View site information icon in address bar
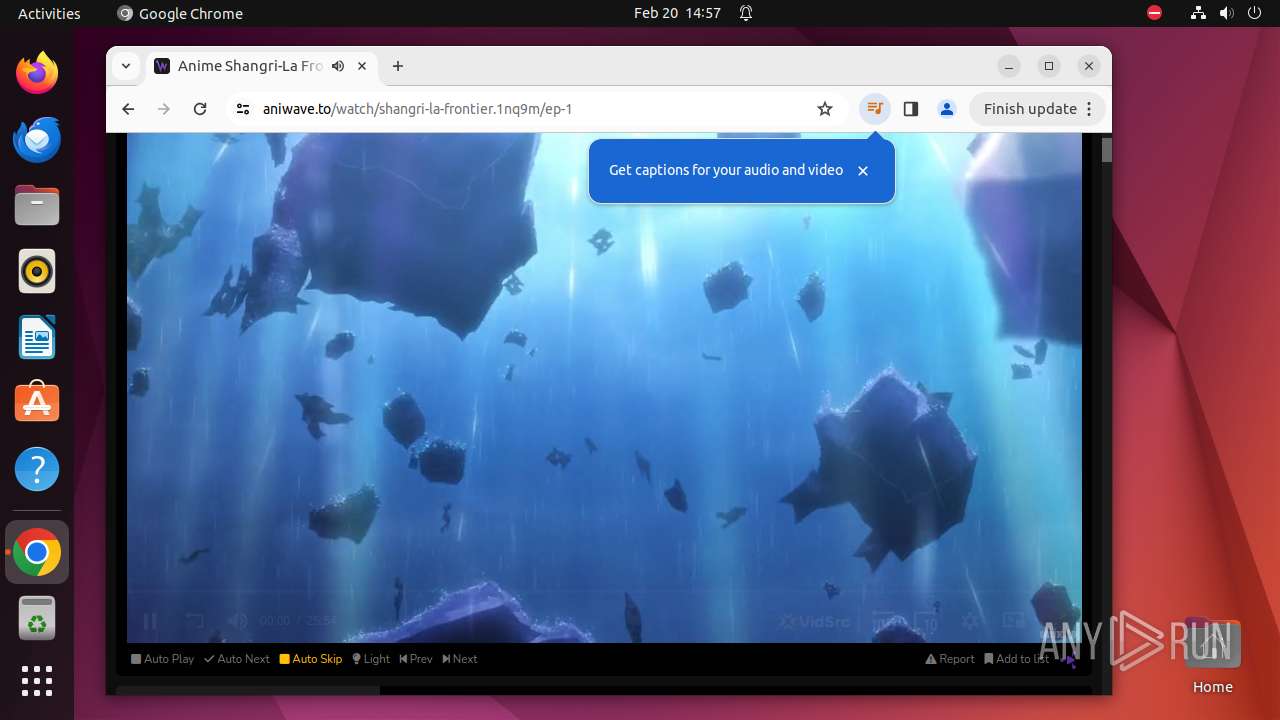The height and width of the screenshot is (720, 1280). 243,109
